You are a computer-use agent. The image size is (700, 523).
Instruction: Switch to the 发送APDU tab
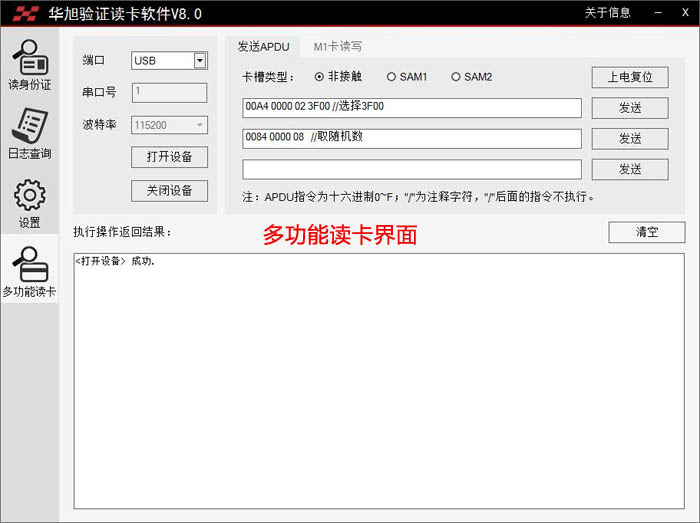click(x=263, y=46)
